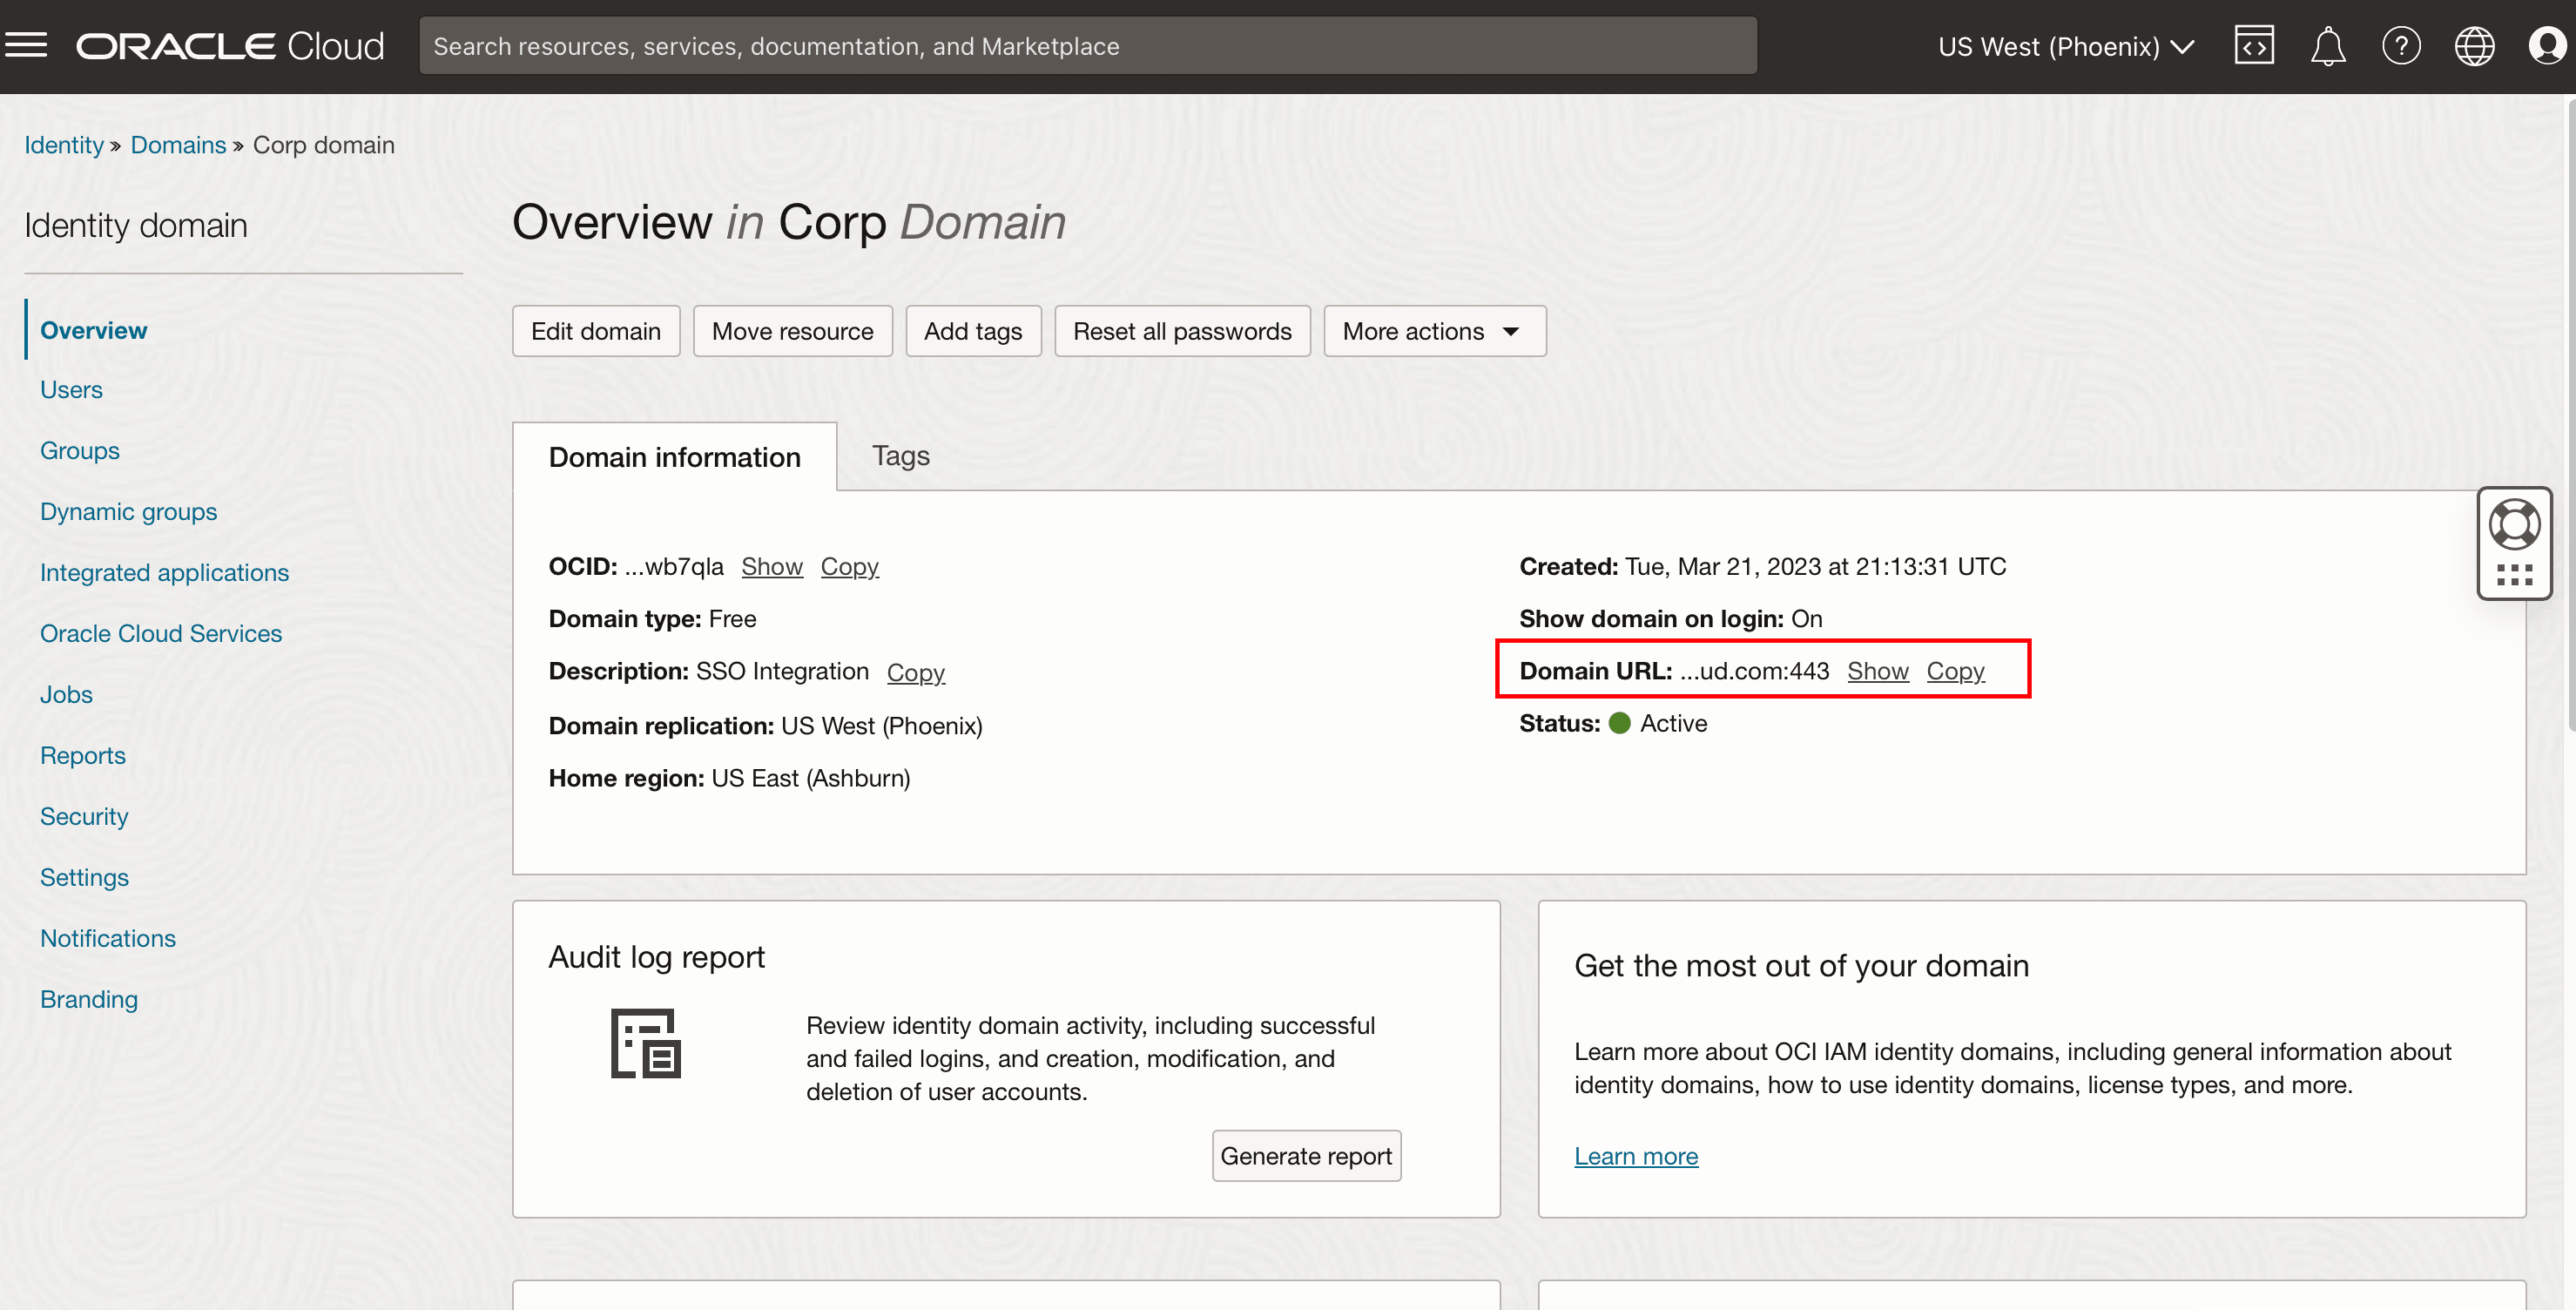The image size is (2576, 1310).
Task: Open Cloud Shell developer tools icon
Action: tap(2254, 46)
